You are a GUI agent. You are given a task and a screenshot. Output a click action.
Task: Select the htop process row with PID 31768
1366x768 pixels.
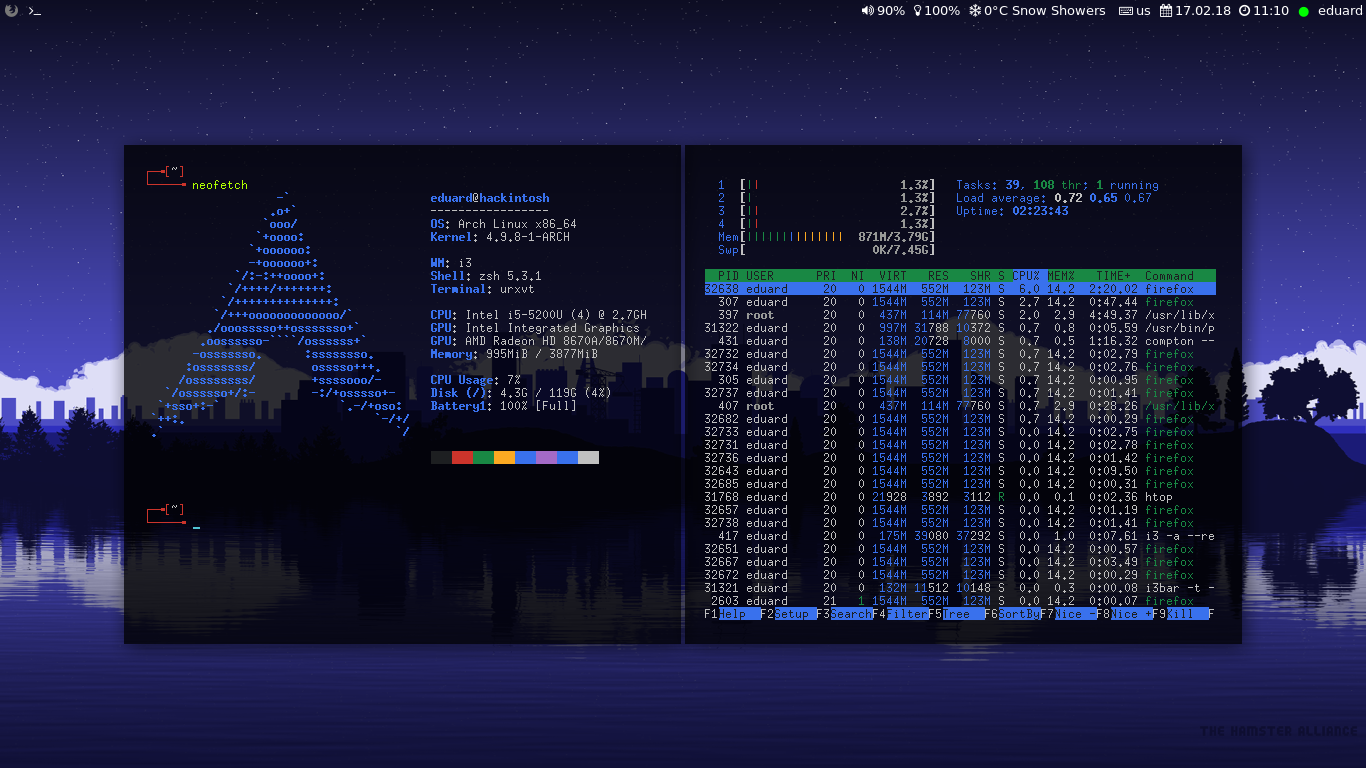[960, 497]
